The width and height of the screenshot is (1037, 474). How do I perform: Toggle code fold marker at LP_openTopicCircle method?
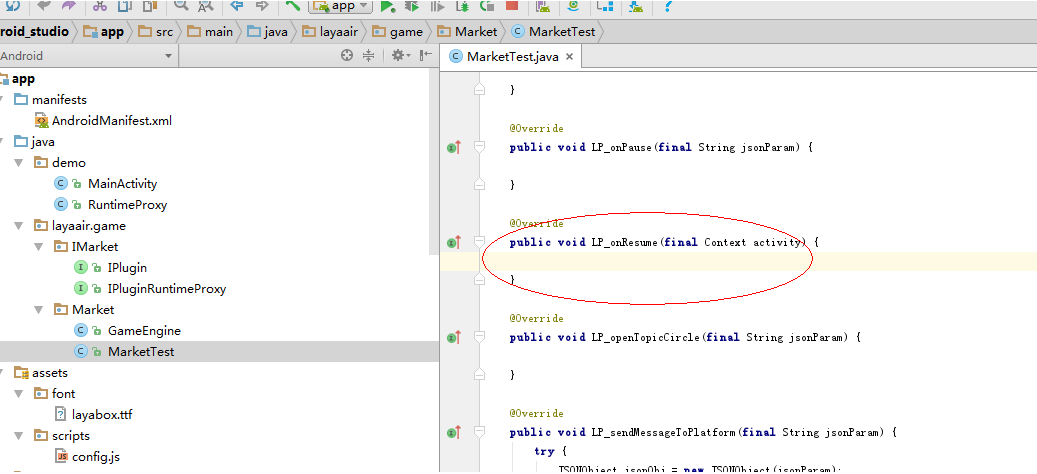[x=479, y=337]
